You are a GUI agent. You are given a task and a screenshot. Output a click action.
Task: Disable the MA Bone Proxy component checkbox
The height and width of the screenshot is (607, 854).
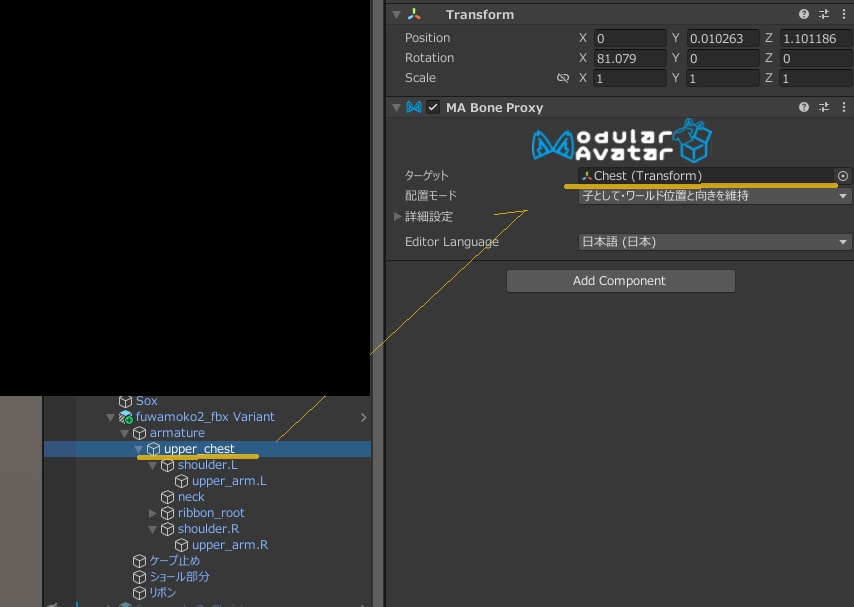click(x=433, y=107)
